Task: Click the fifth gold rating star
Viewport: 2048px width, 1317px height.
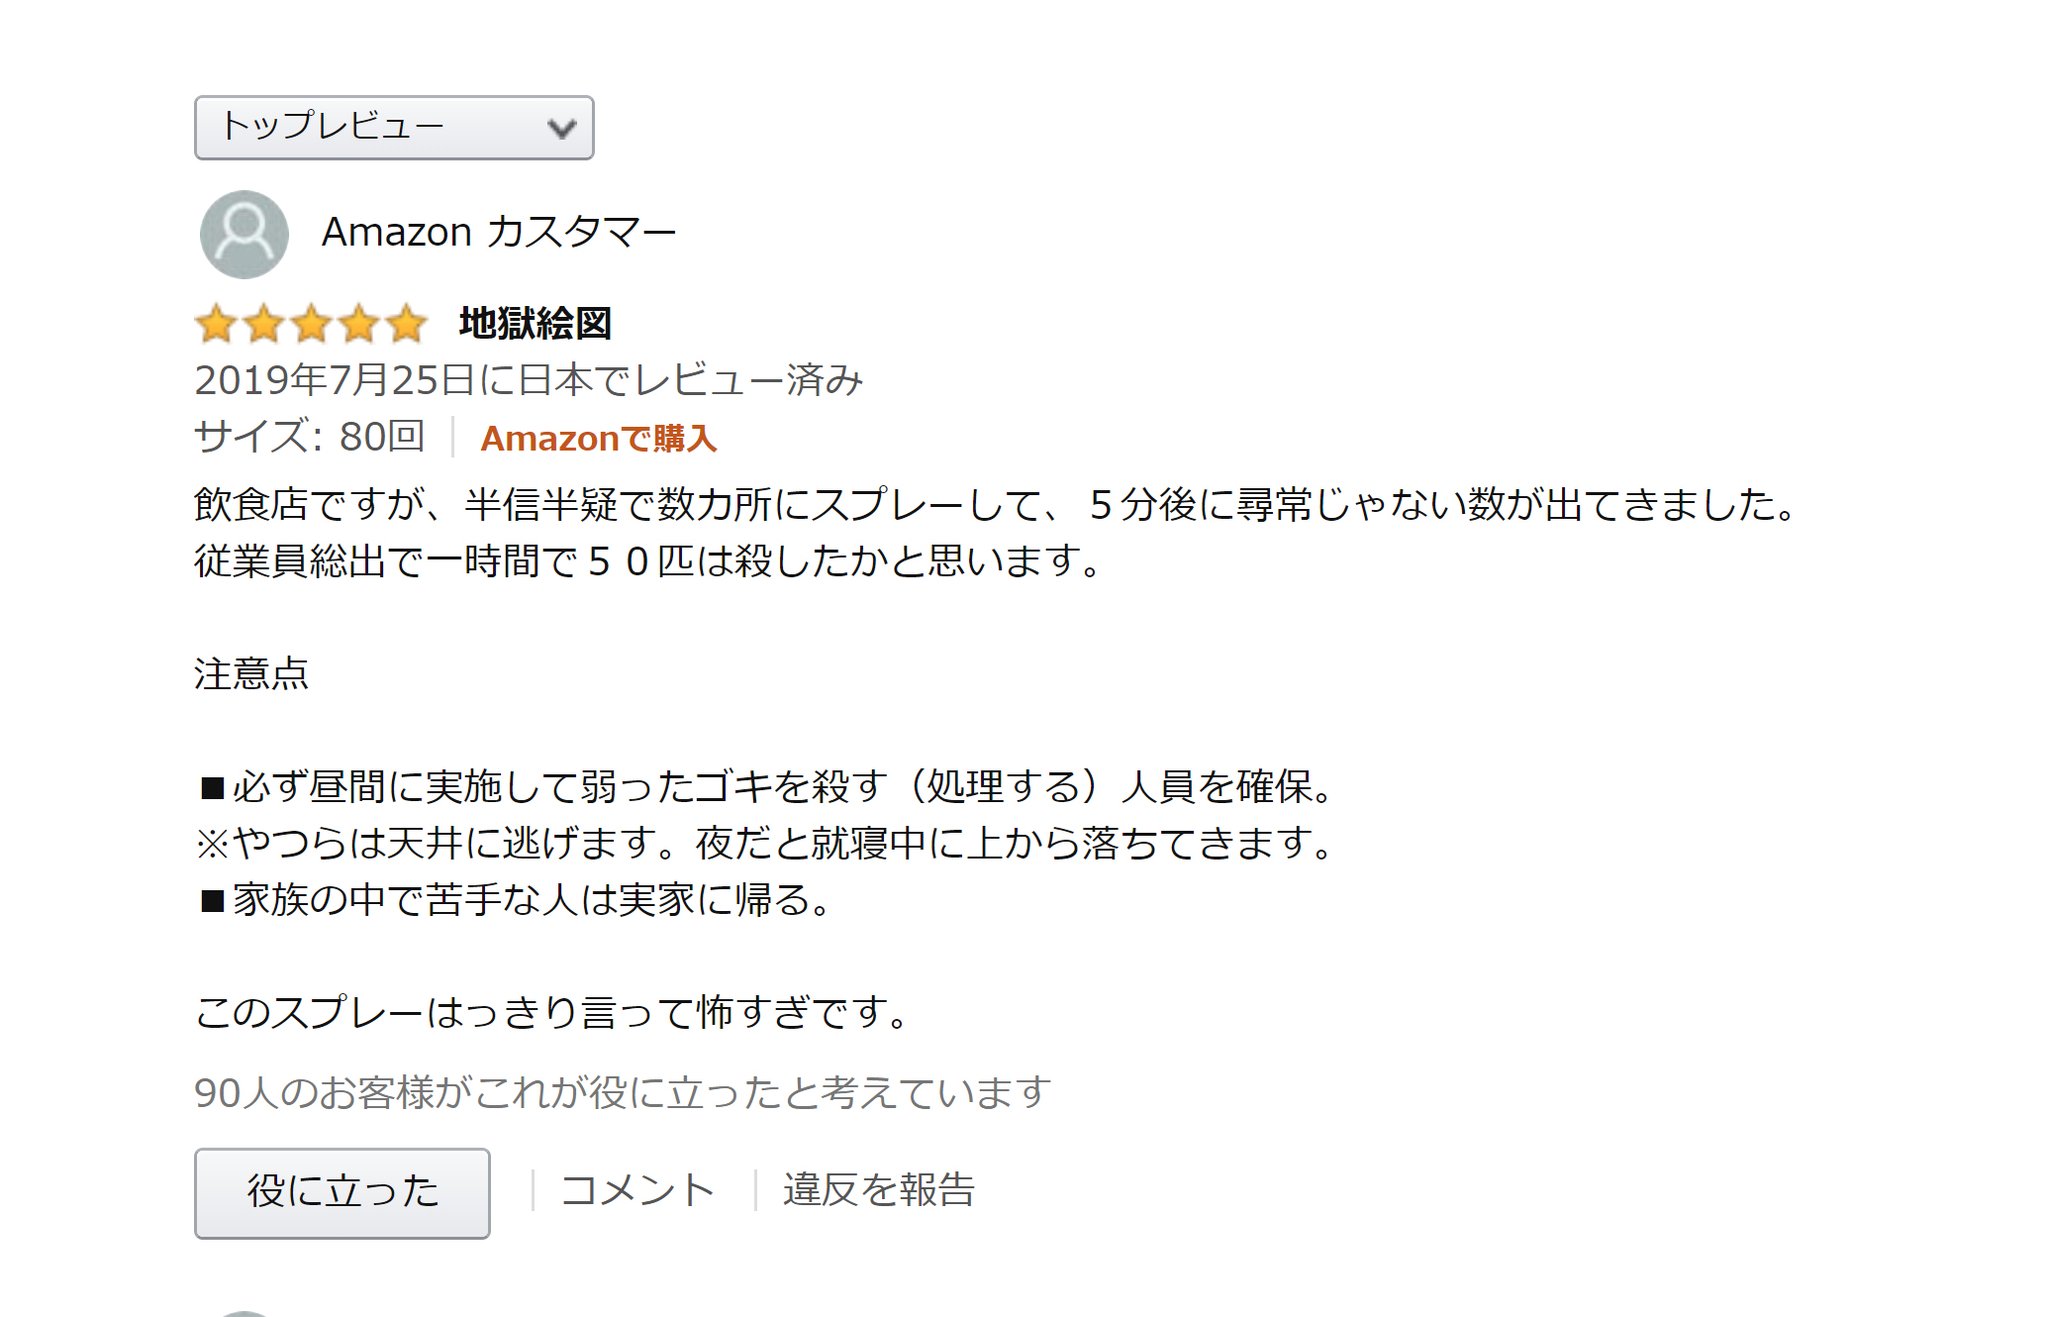Action: [x=406, y=324]
